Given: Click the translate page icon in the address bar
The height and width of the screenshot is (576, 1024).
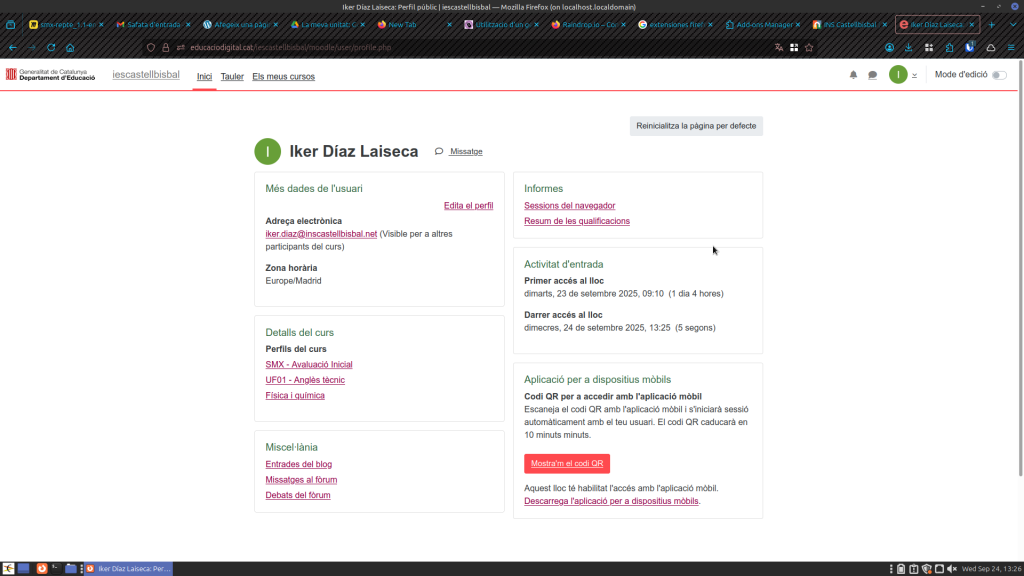Looking at the screenshot, I should pos(779,47).
